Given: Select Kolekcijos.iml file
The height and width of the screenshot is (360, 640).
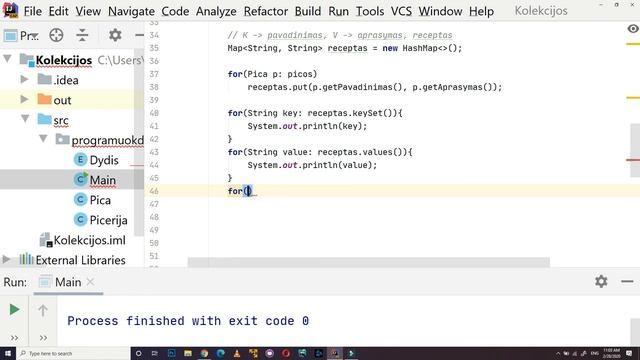Looking at the screenshot, I should [x=89, y=240].
